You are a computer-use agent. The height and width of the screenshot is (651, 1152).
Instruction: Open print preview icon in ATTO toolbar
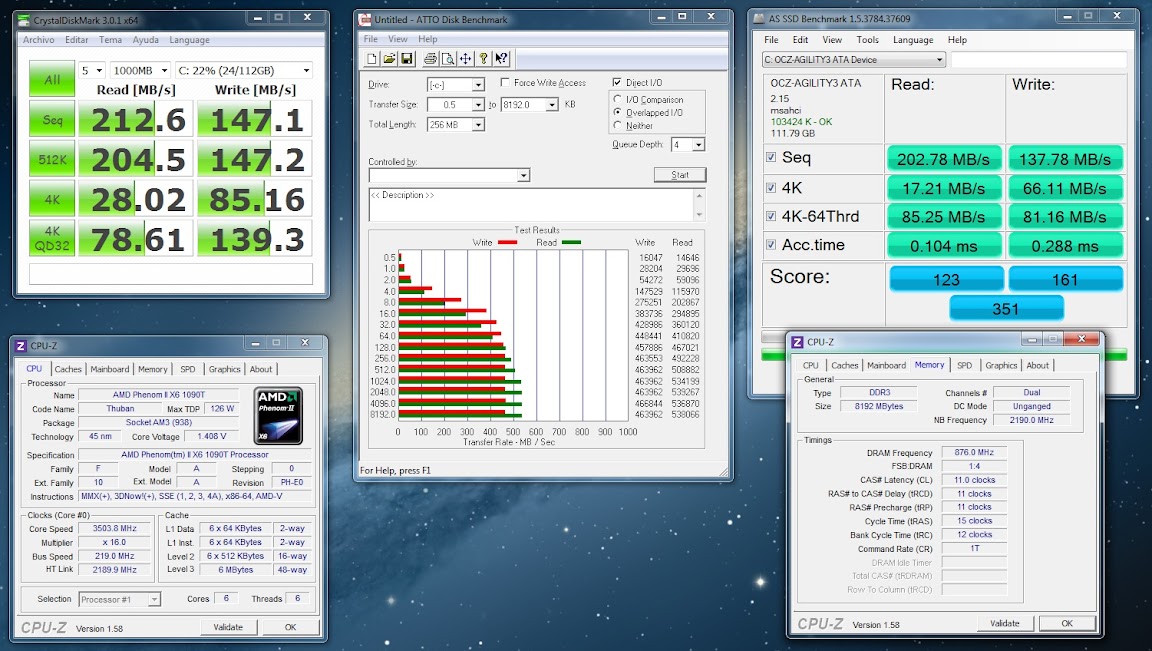pyautogui.click(x=448, y=59)
